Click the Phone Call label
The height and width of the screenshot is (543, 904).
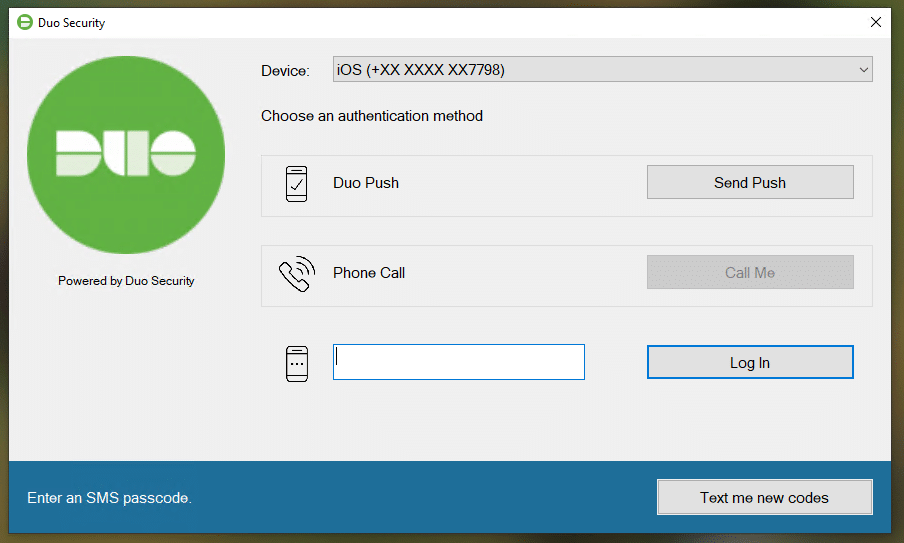(x=369, y=273)
